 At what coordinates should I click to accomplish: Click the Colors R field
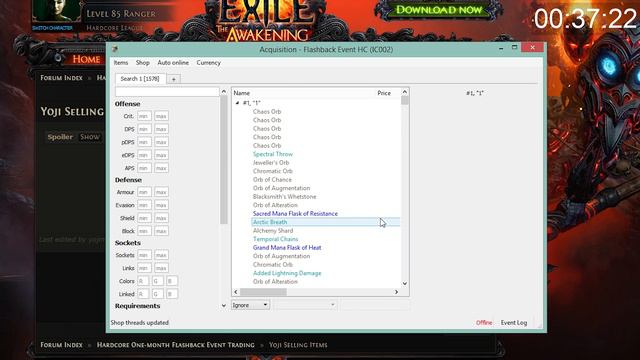[143, 281]
